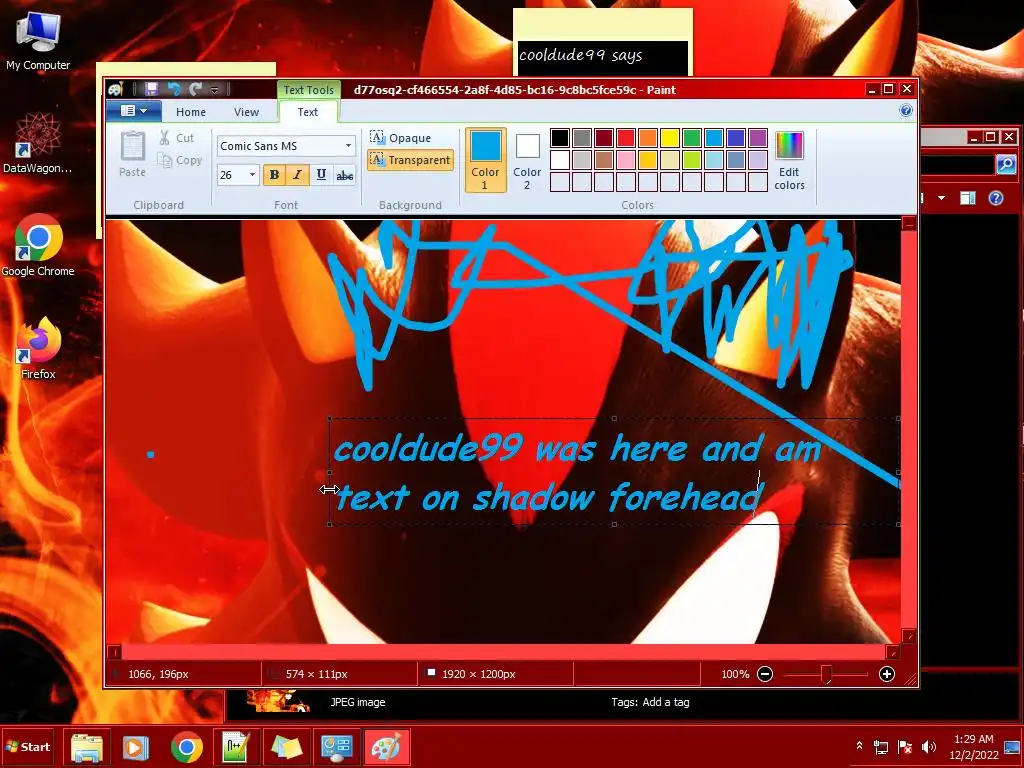
Task: Save the image with the Save icon
Action: [152, 89]
